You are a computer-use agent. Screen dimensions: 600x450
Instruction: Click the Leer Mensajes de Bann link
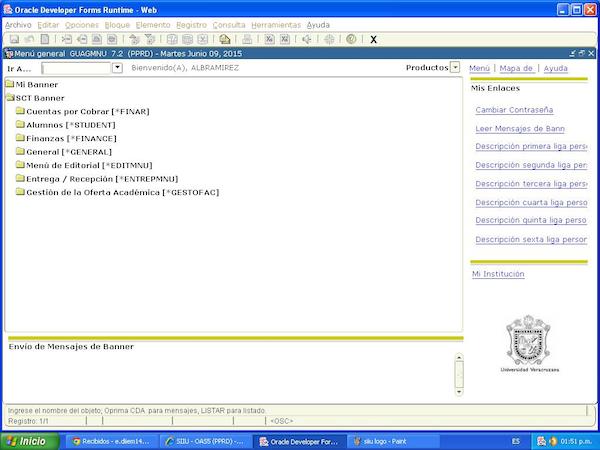[521, 128]
